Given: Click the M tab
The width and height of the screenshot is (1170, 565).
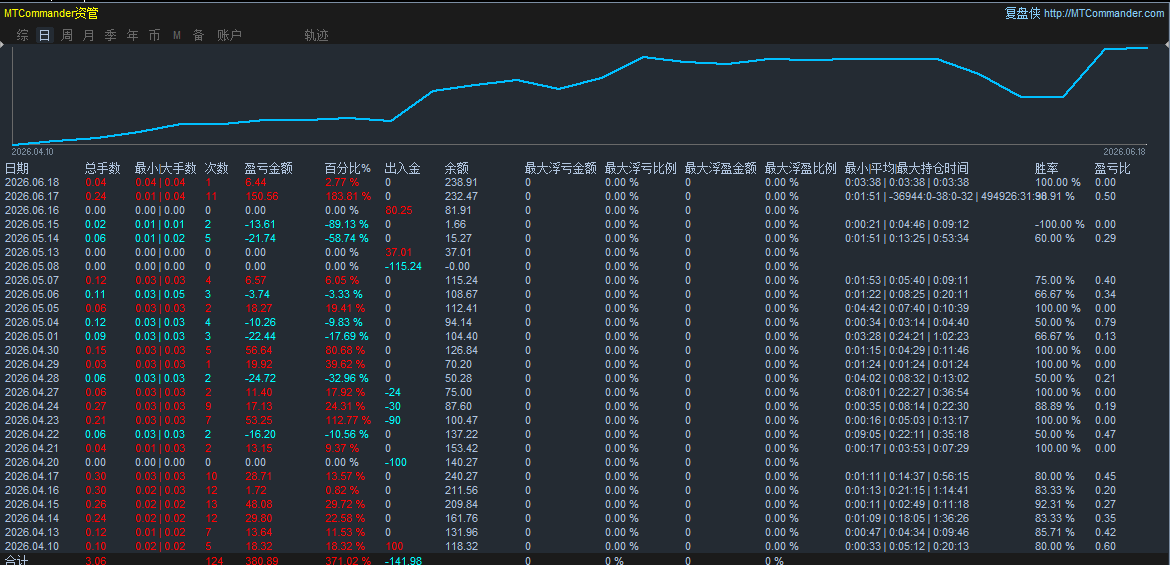Looking at the screenshot, I should (x=177, y=35).
